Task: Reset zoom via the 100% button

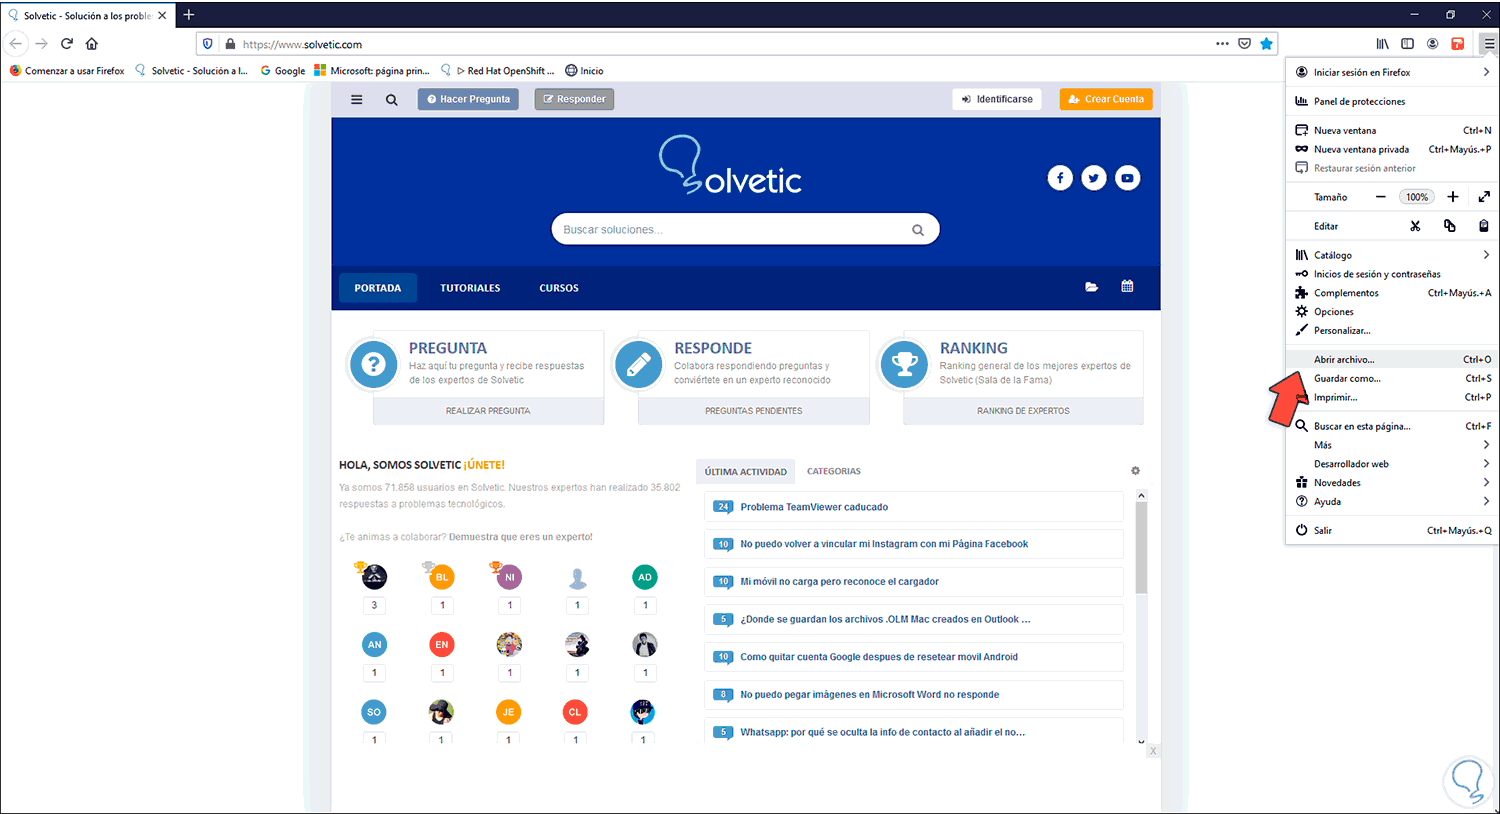Action: (x=1417, y=197)
